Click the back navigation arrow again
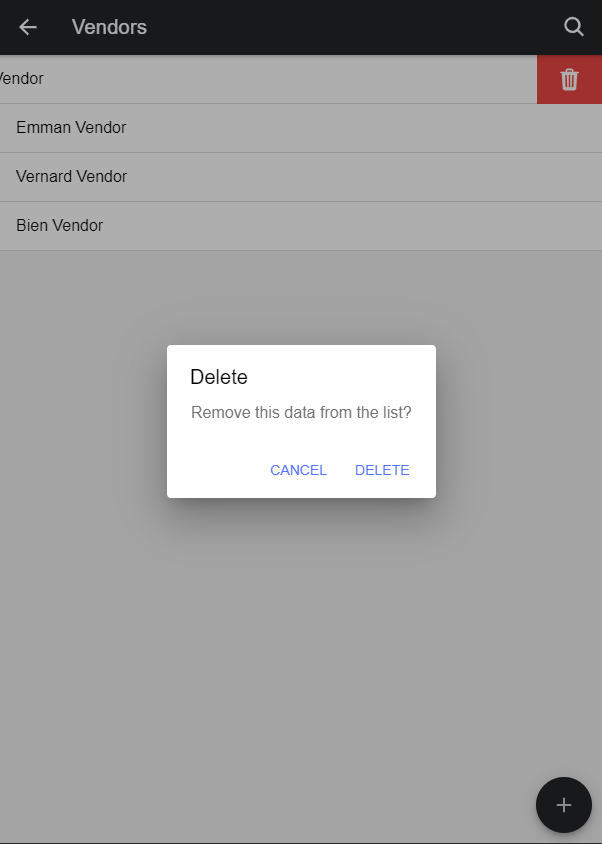 [x=25, y=27]
